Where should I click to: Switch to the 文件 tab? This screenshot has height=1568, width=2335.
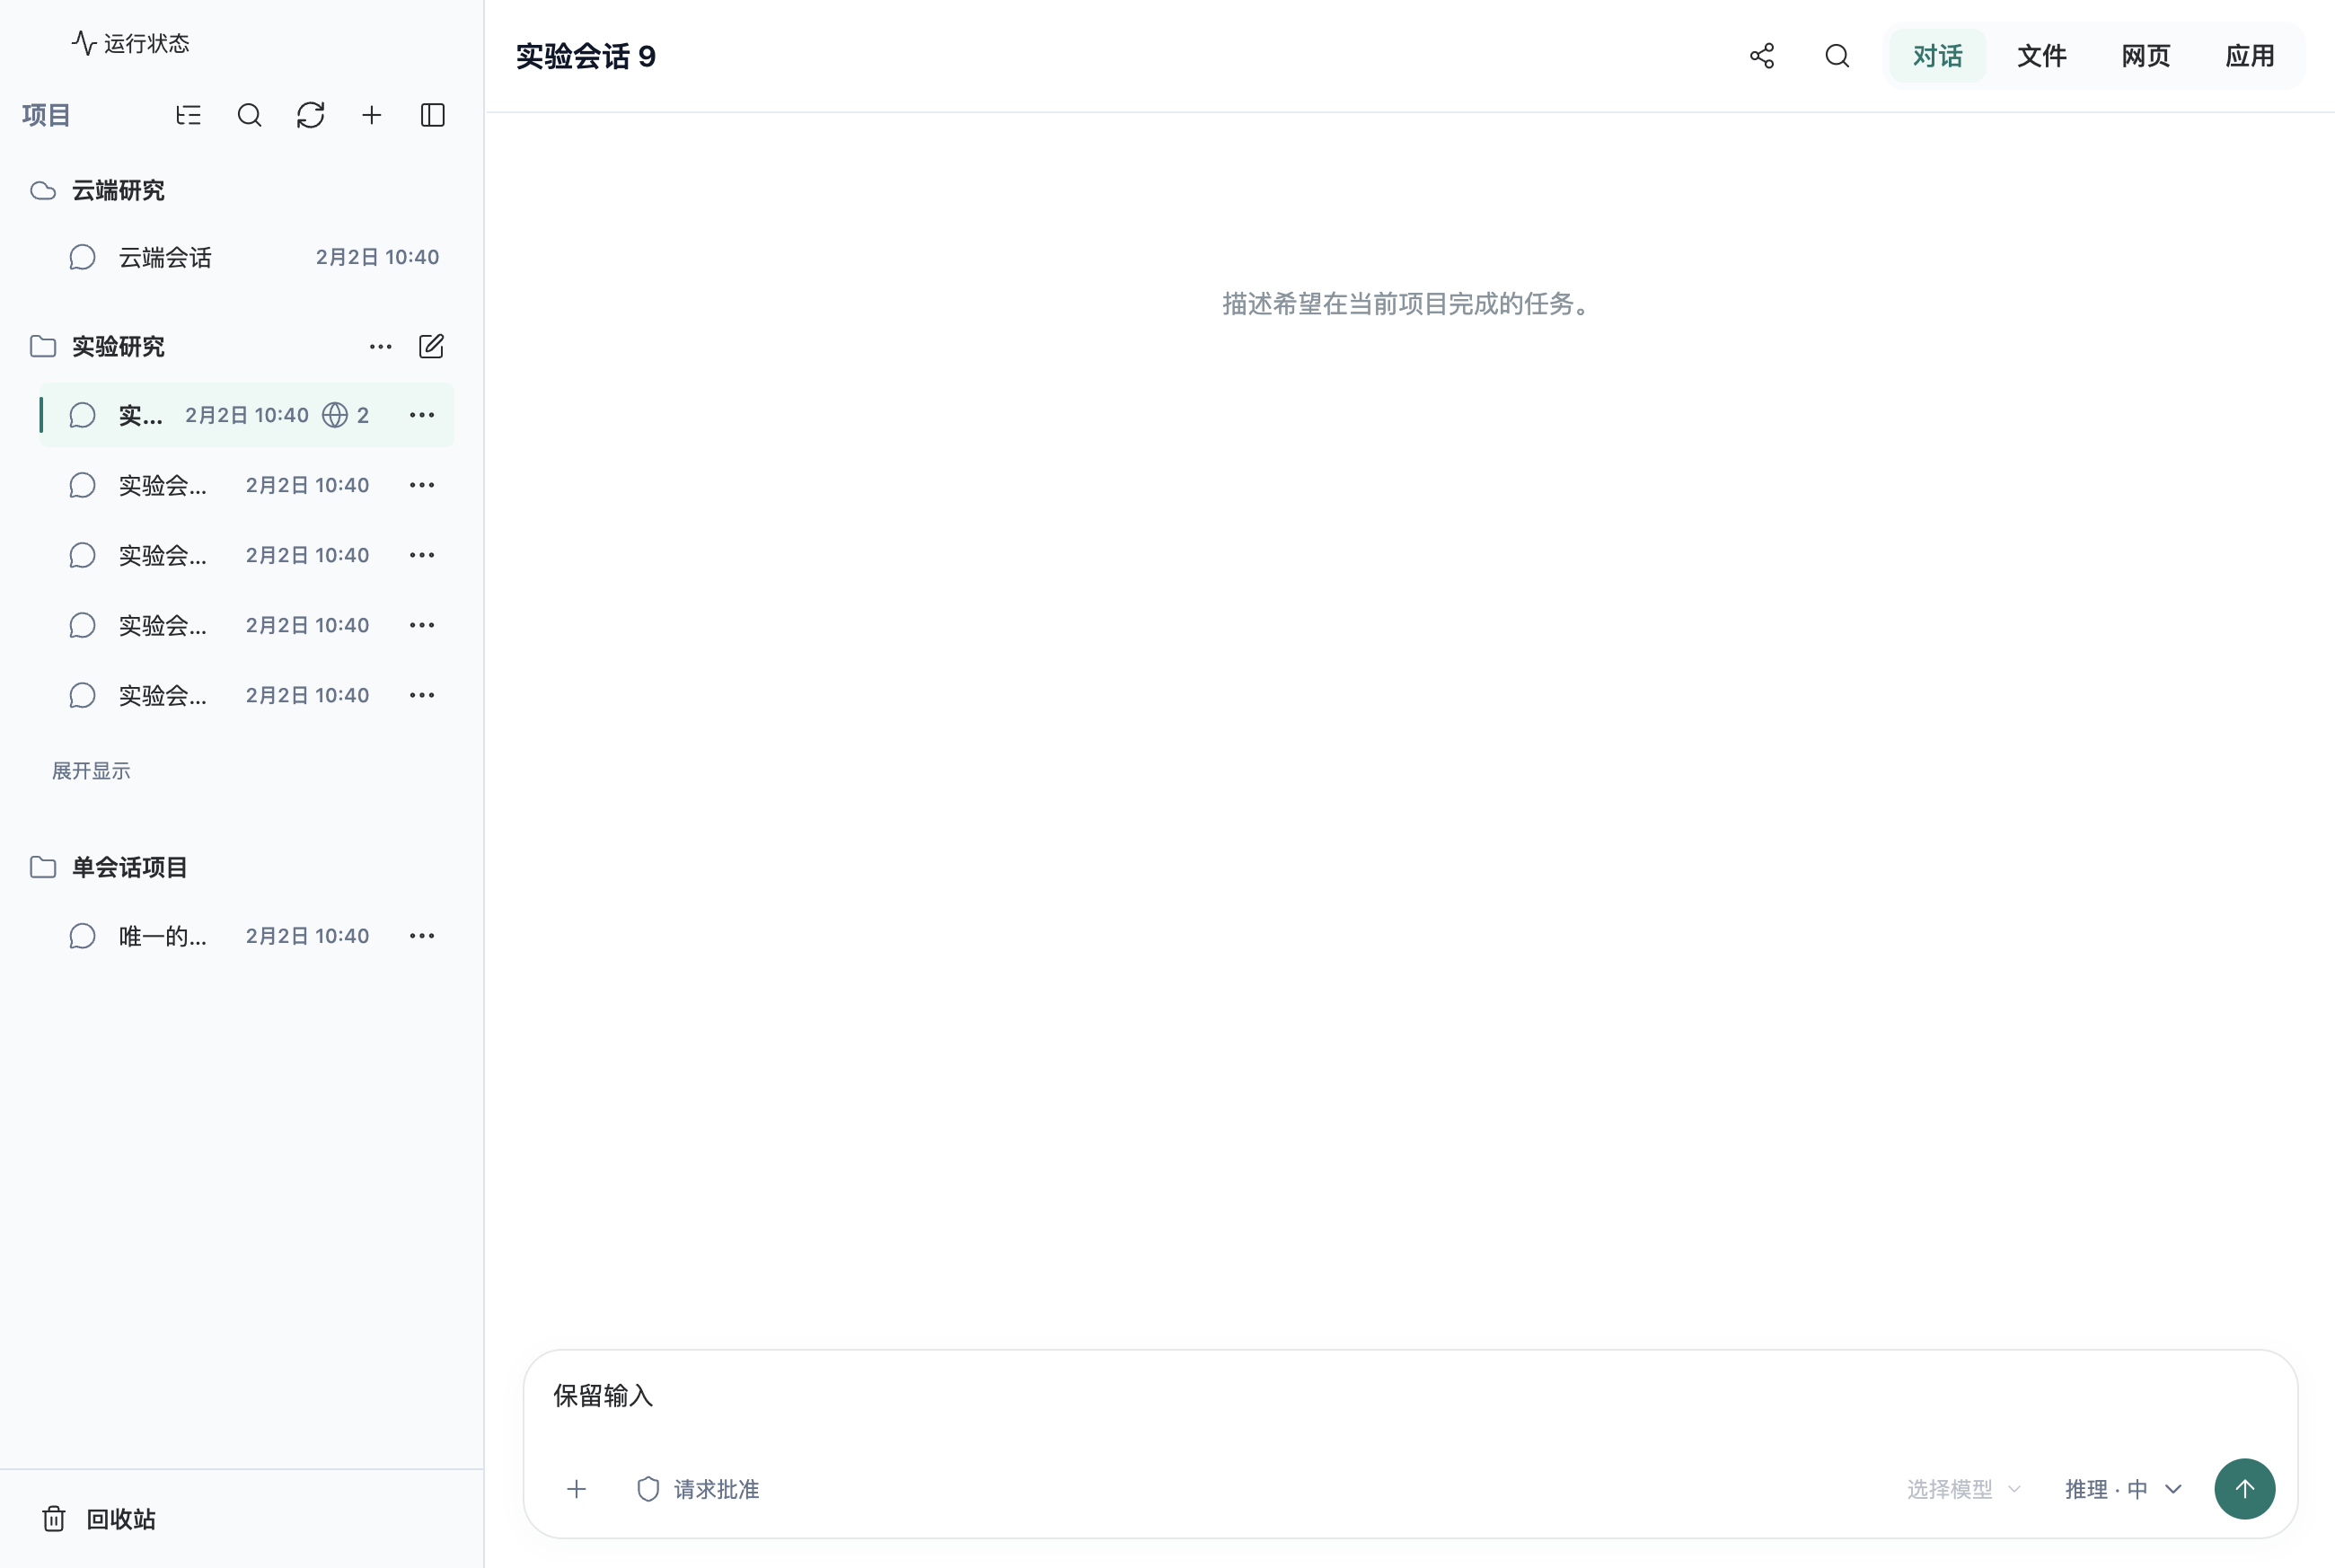coord(2041,56)
